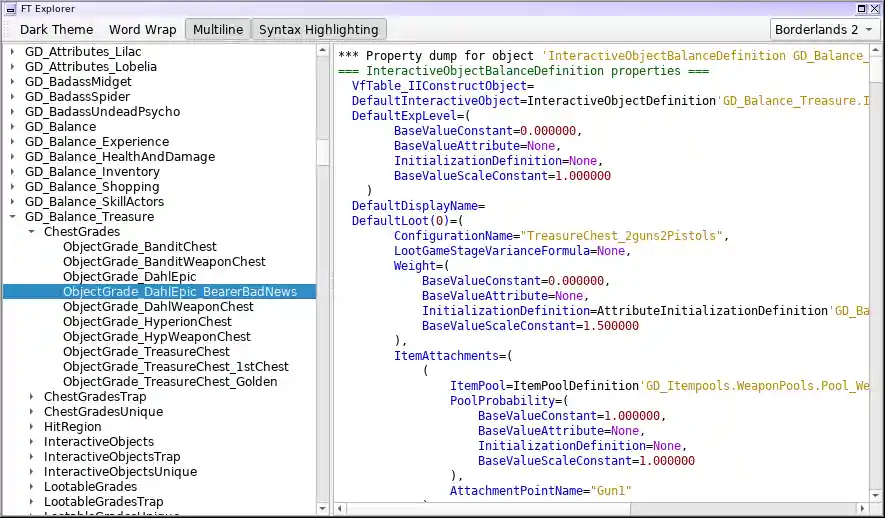Viewport: 885px width, 518px height.
Task: Select ObjectGrade_TreasureChest_Golden entry
Action: [x=170, y=382]
